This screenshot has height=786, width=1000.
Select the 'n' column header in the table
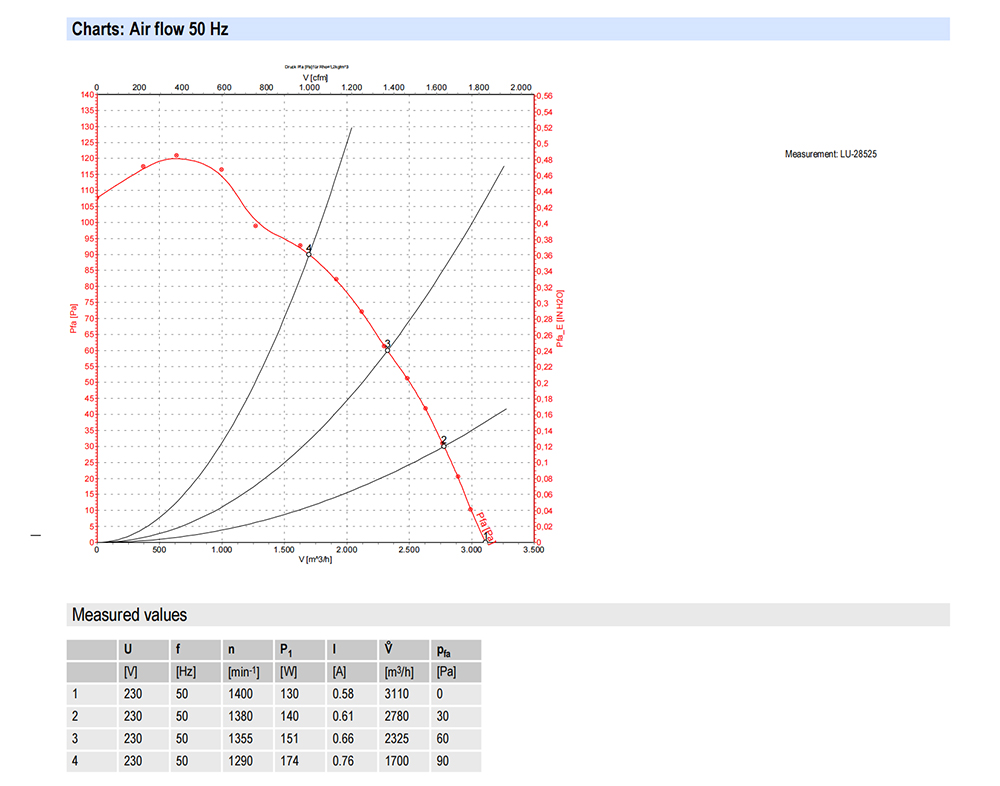[232, 650]
